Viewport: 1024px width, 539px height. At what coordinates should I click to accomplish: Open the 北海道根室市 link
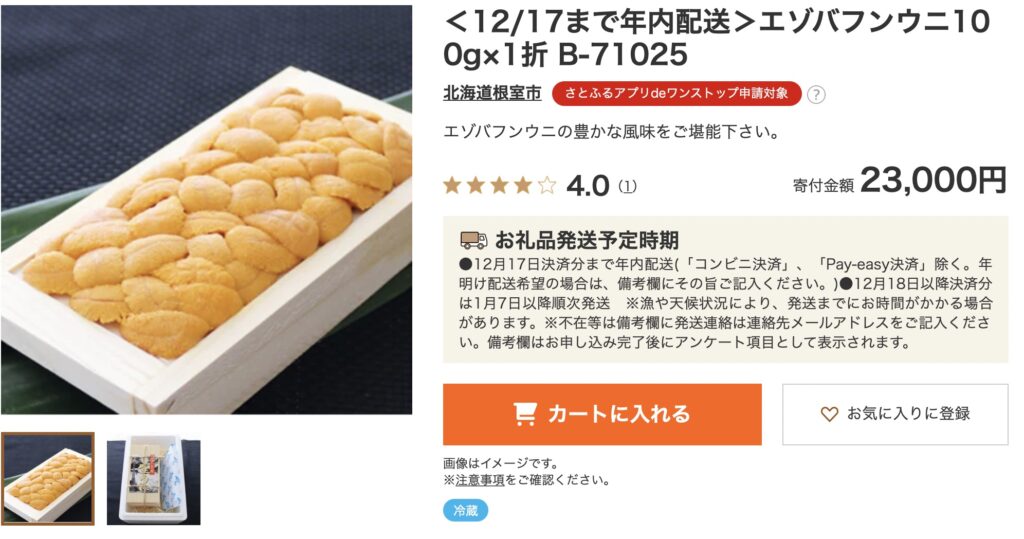coord(492,93)
